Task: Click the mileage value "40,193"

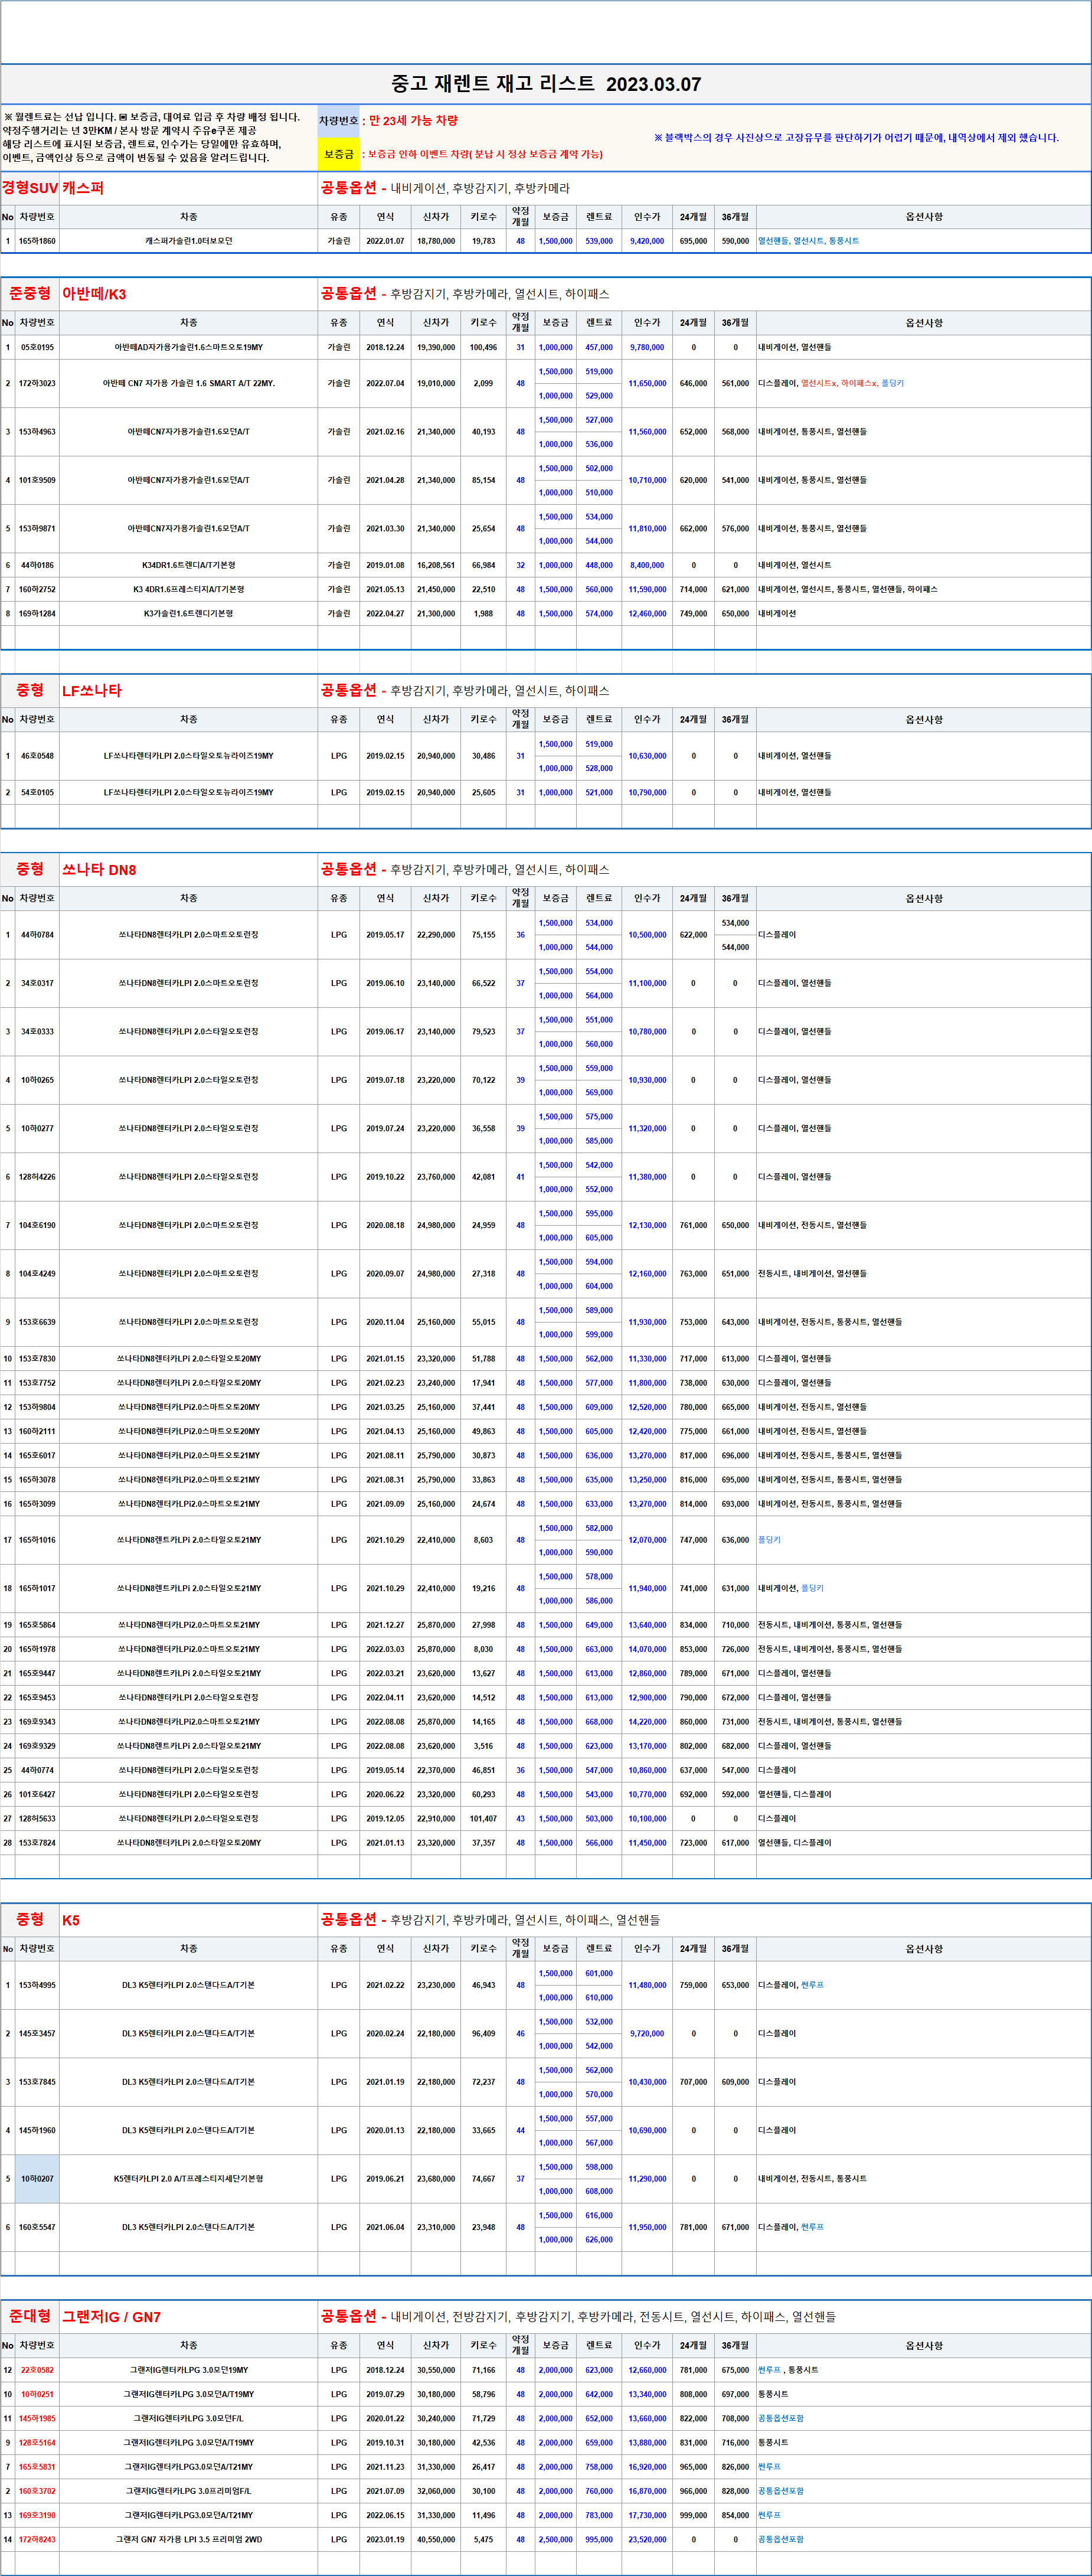Action: (484, 432)
